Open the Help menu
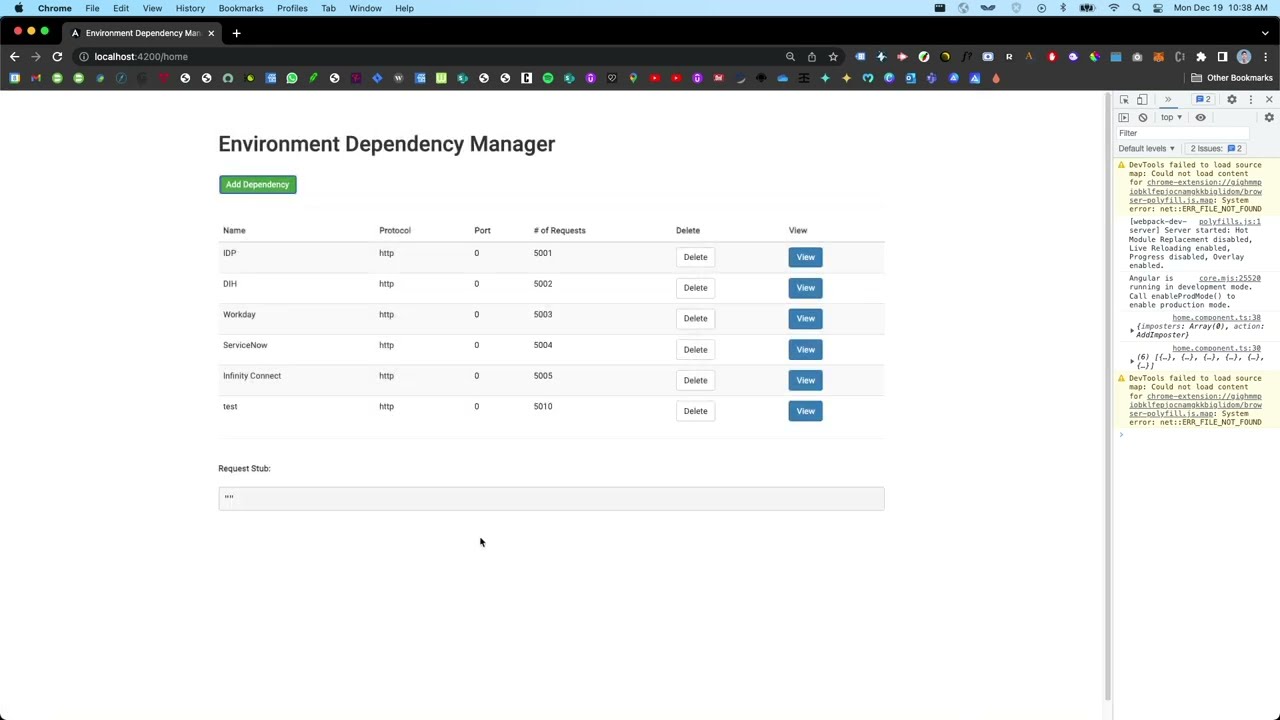 coord(404,8)
